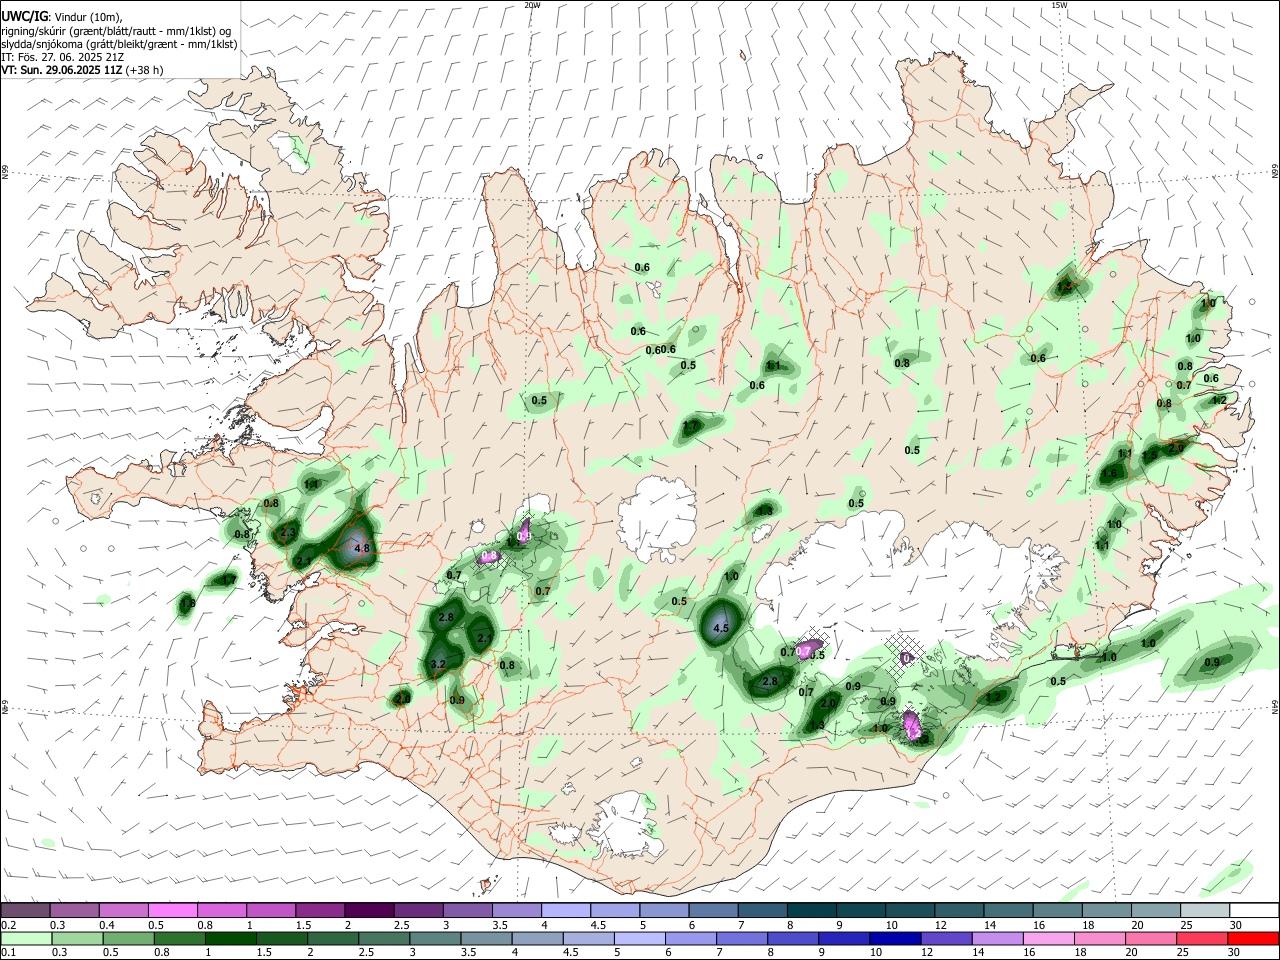Select the 2.3 rainfall value label
1280x960 pixels.
(288, 533)
